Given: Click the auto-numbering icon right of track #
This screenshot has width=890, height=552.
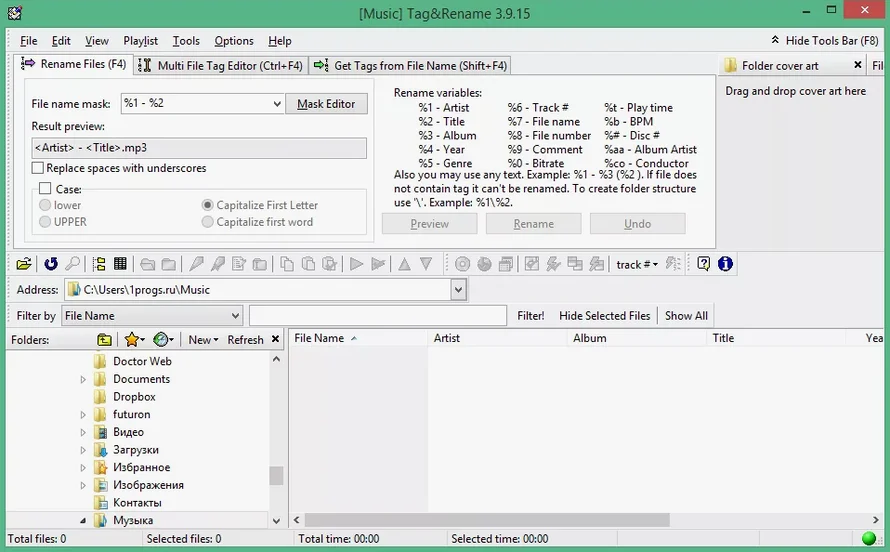Looking at the screenshot, I should click(673, 264).
